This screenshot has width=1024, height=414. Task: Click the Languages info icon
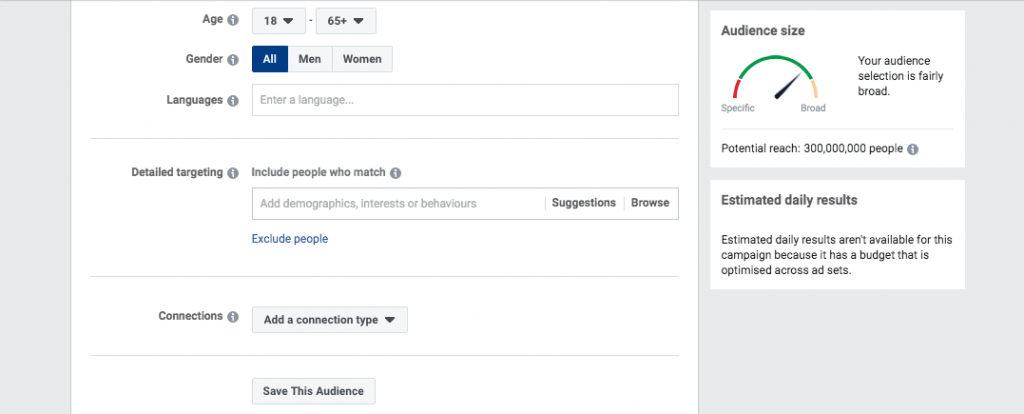[x=233, y=101]
